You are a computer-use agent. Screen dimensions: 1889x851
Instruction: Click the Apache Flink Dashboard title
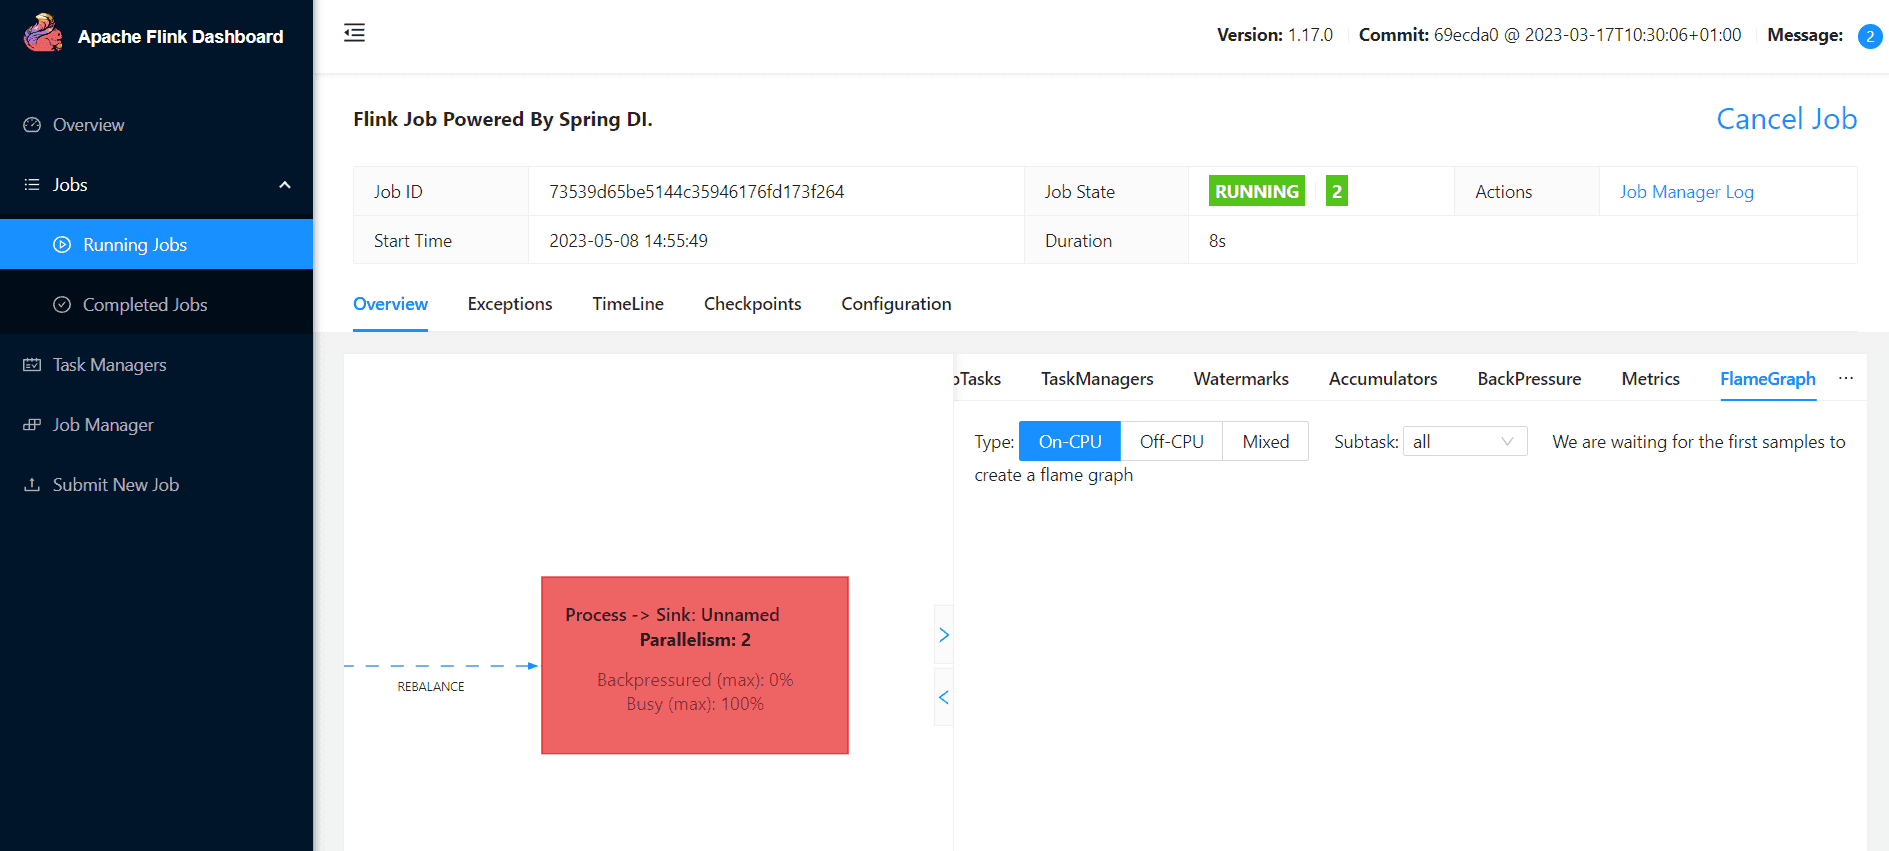pos(181,37)
